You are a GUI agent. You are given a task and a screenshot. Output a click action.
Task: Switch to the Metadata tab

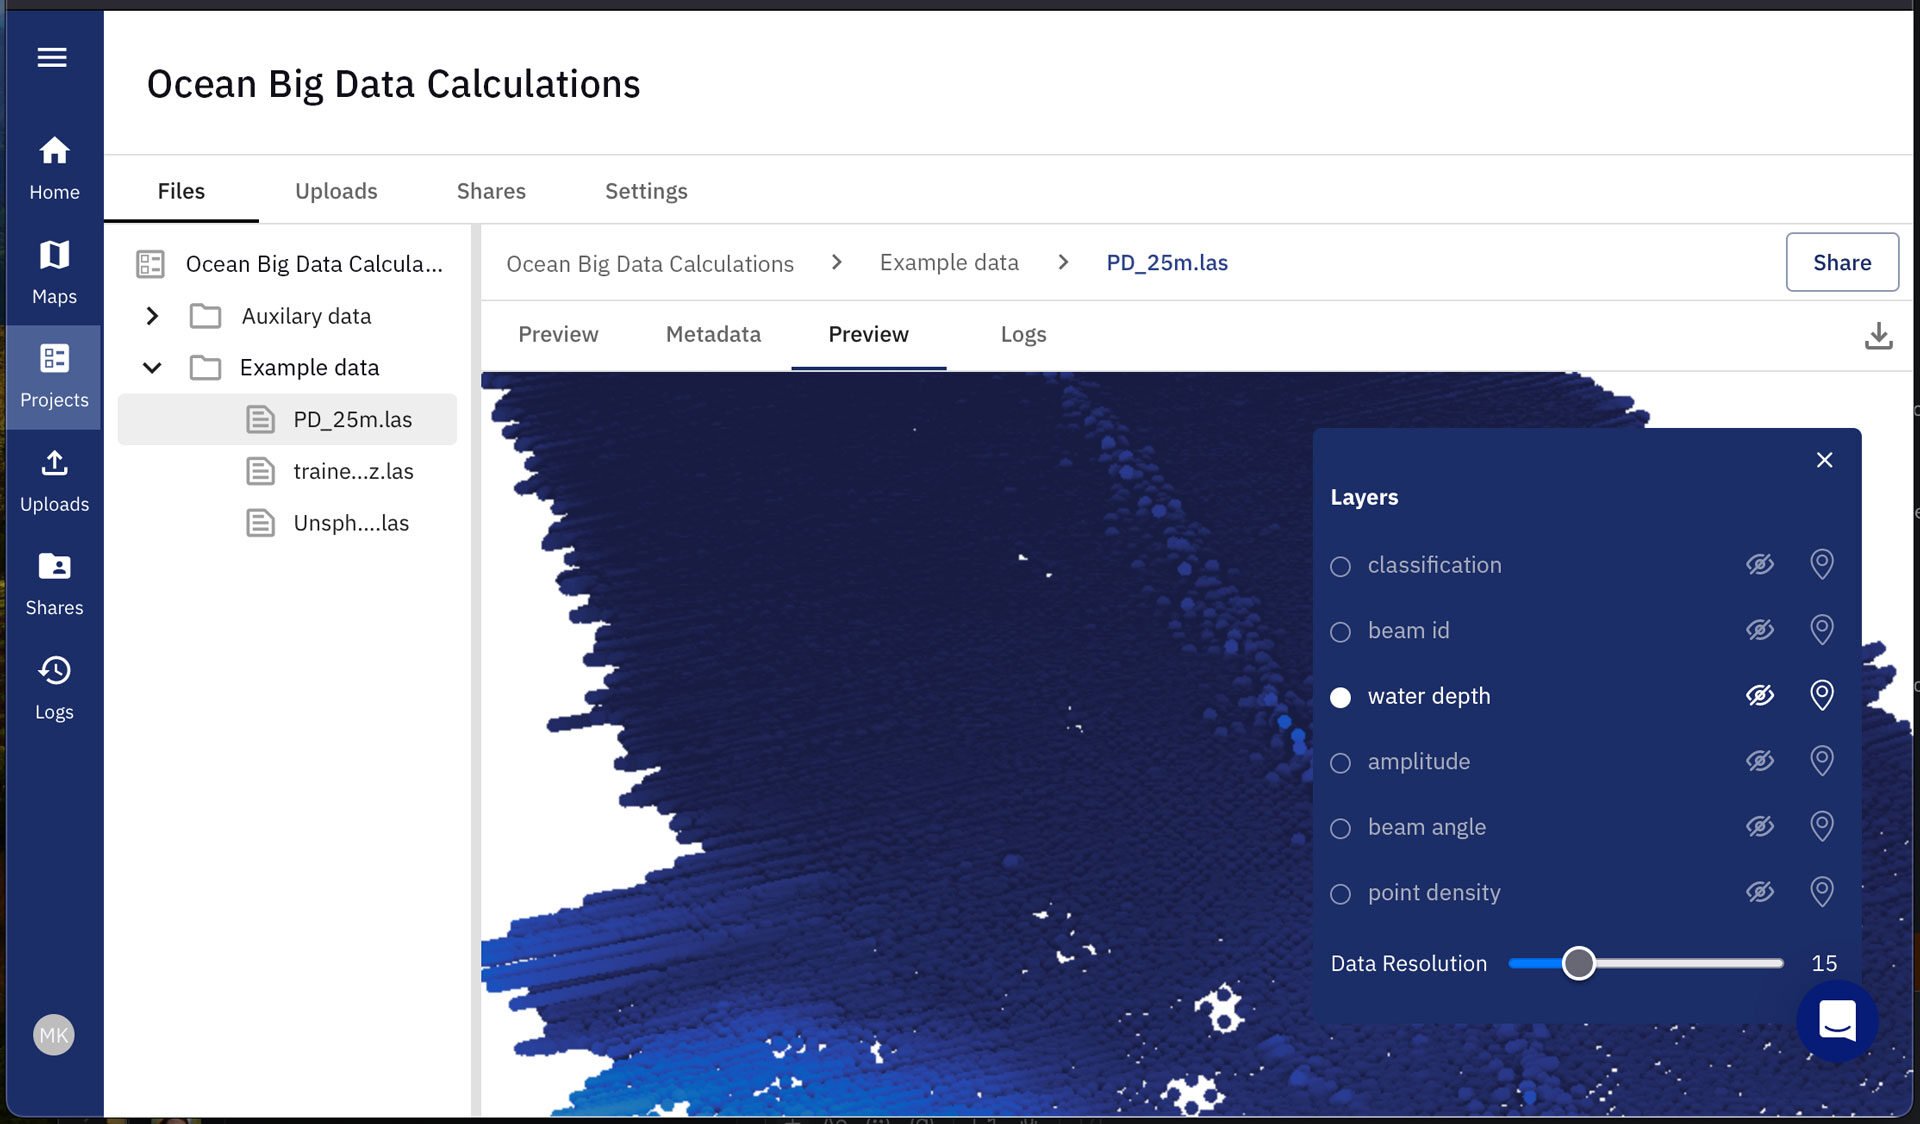712,334
